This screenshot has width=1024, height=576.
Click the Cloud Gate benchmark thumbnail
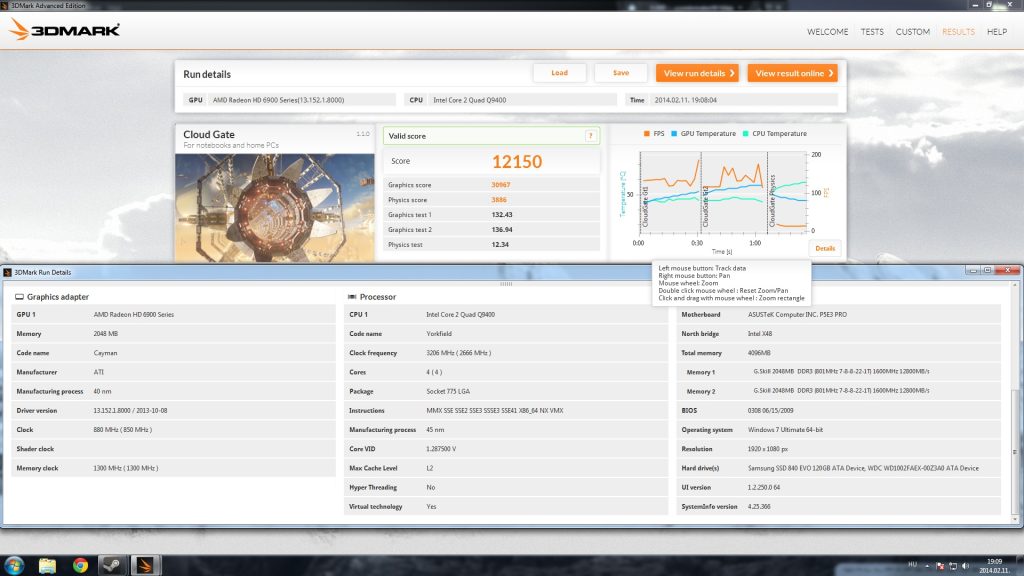[x=275, y=208]
